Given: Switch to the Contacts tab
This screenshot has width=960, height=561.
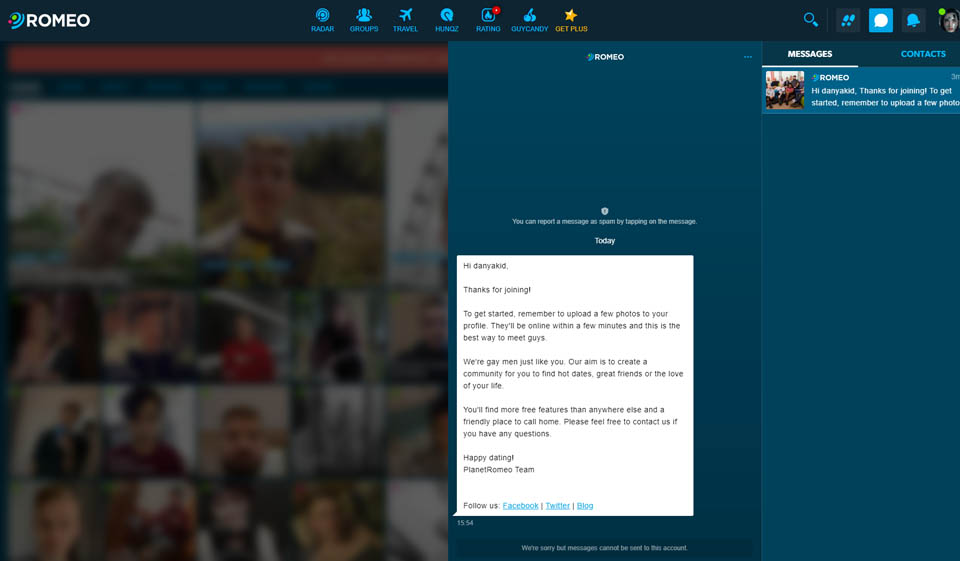Looking at the screenshot, I should (922, 54).
